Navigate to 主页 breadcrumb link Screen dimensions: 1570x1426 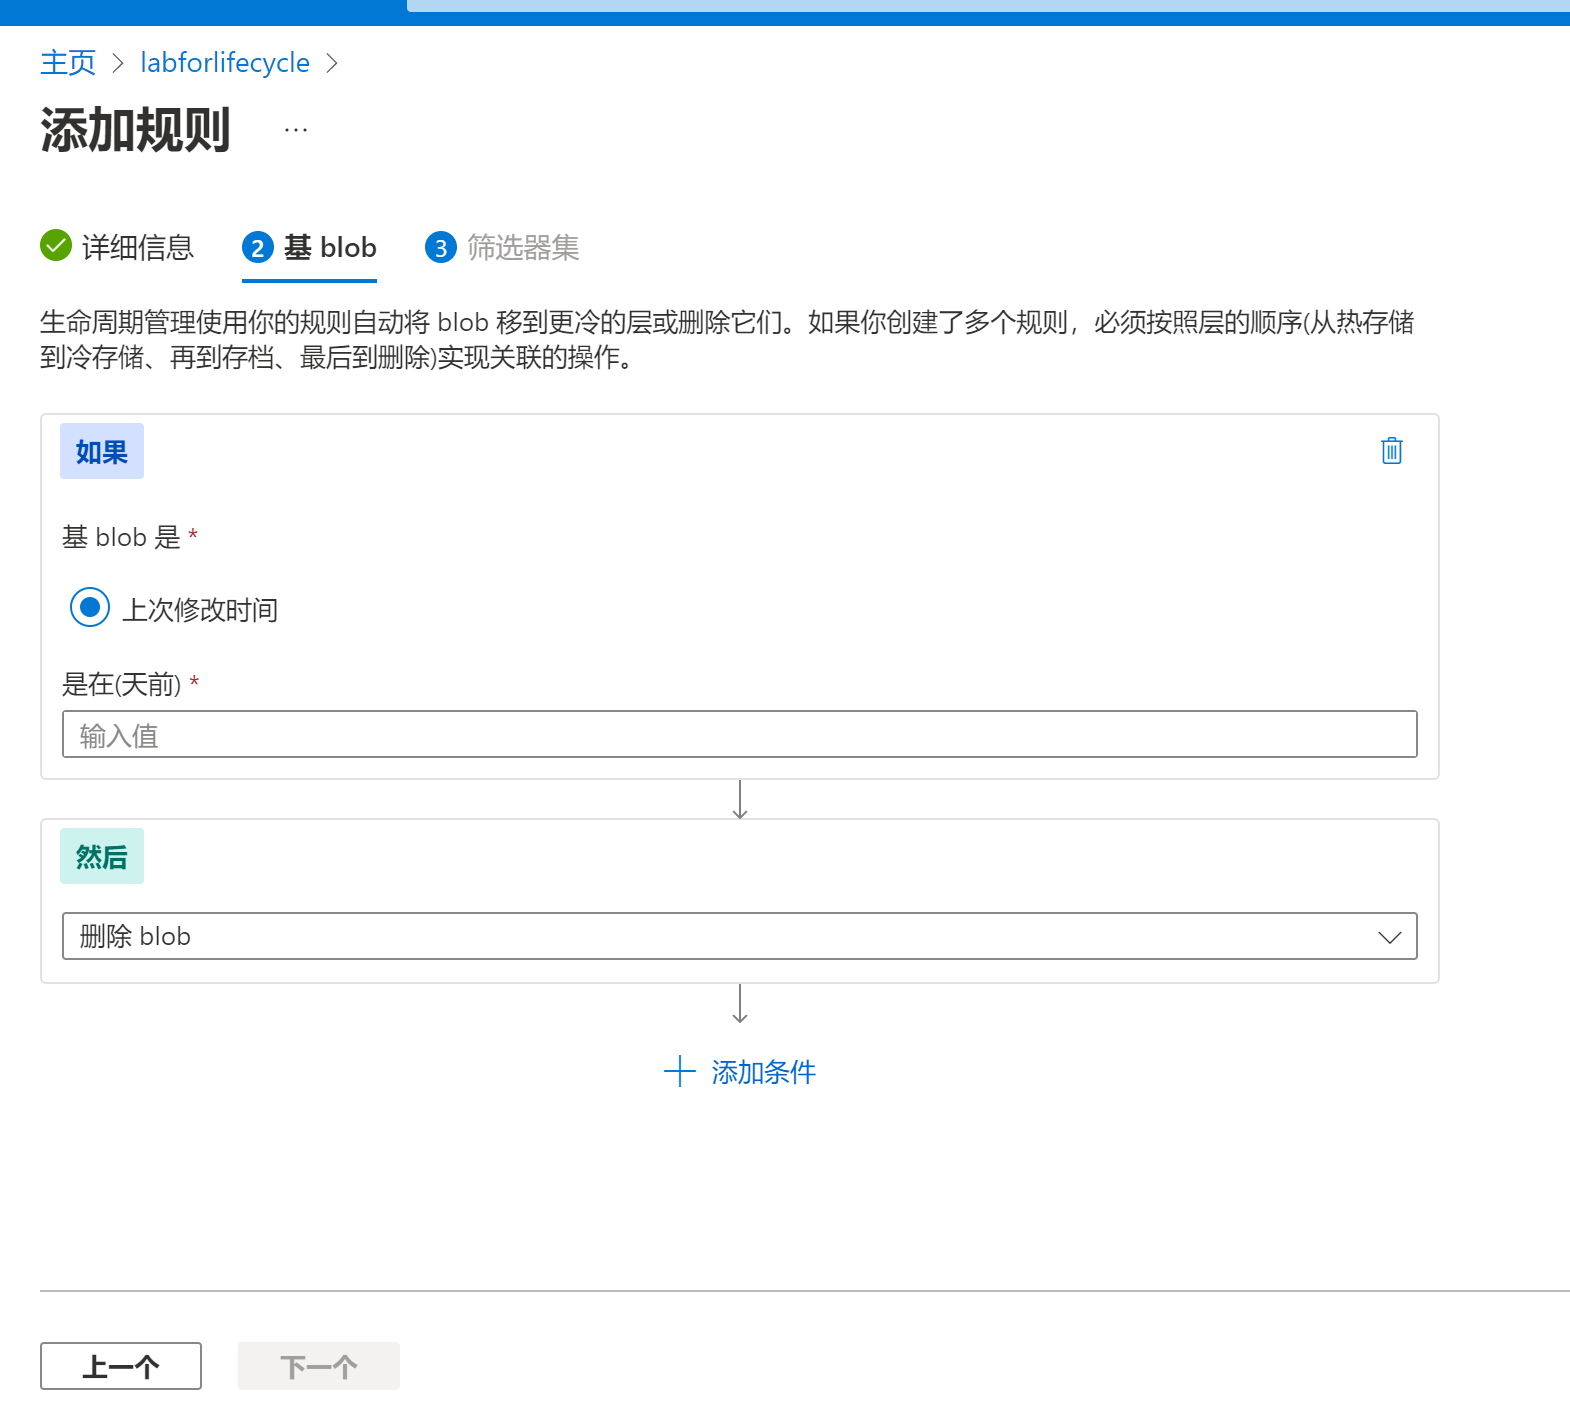(68, 62)
